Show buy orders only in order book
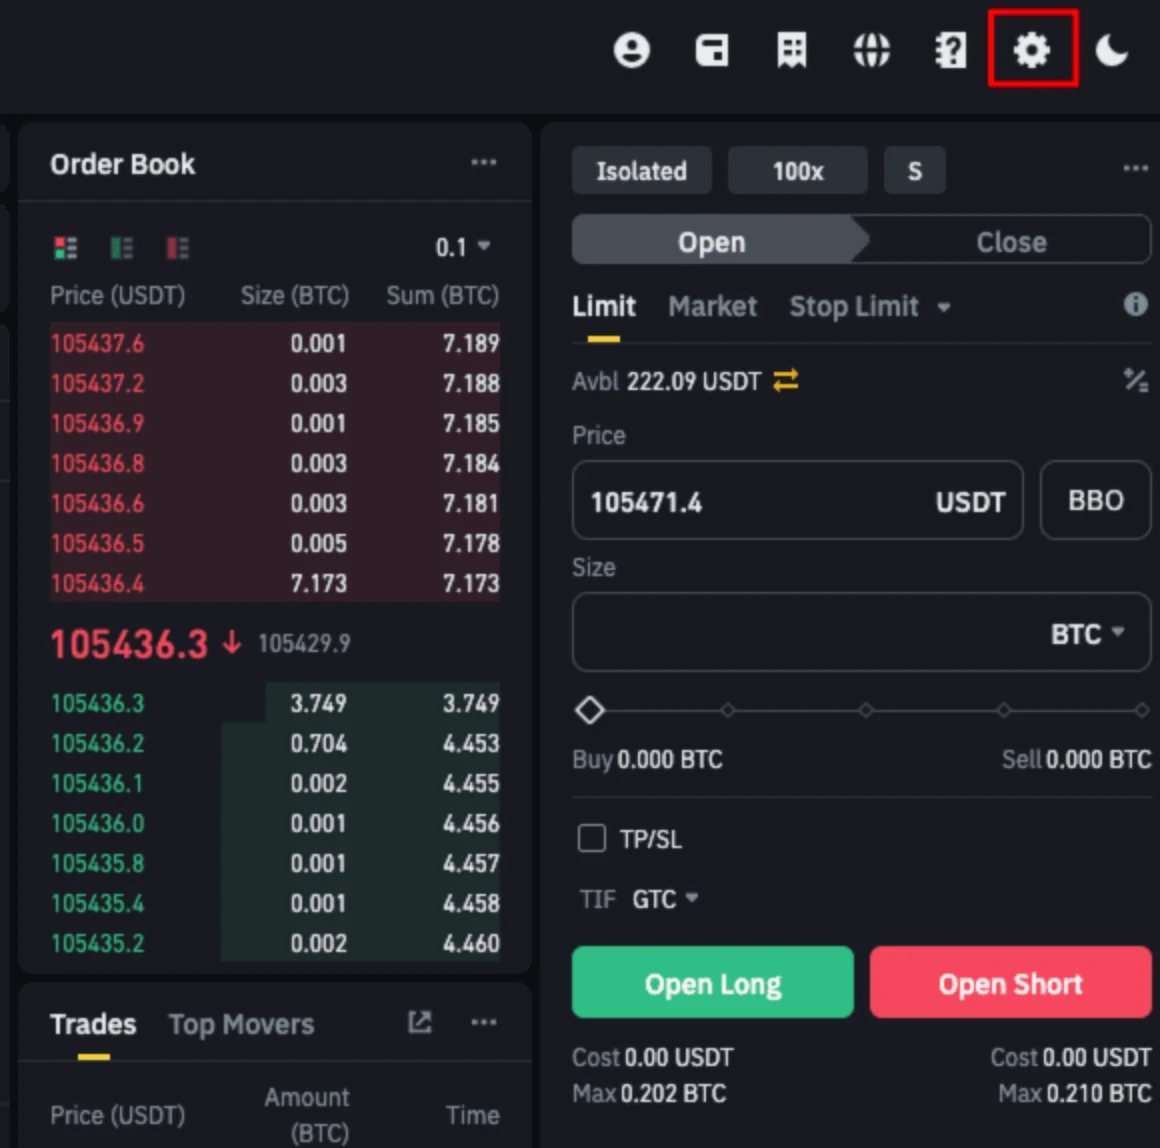This screenshot has width=1160, height=1148. (121, 248)
